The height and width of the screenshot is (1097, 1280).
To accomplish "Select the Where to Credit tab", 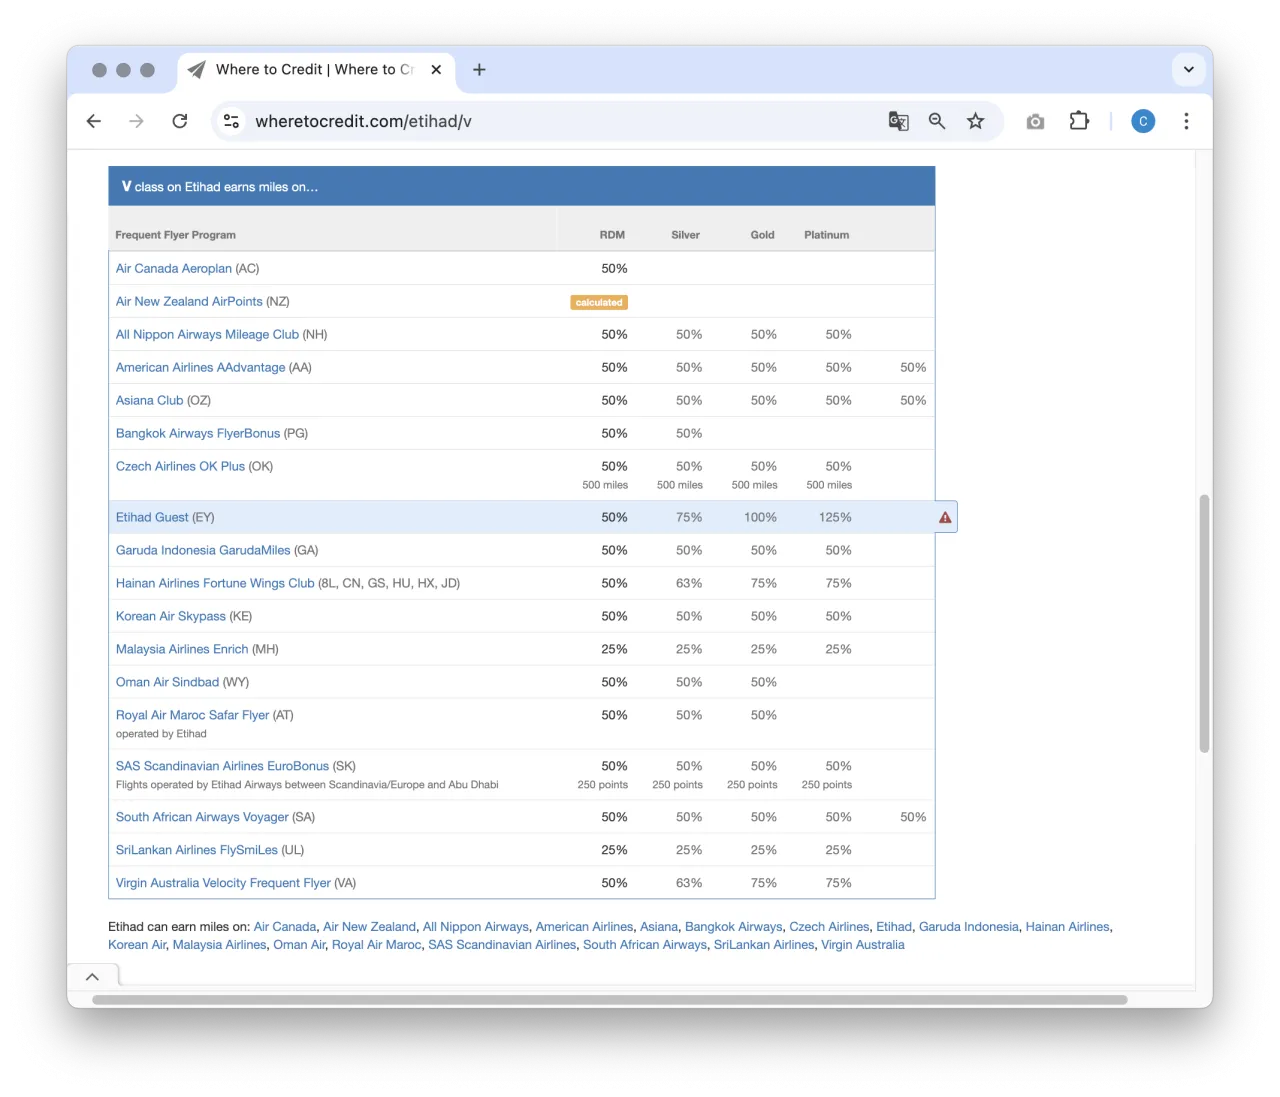I will 316,70.
